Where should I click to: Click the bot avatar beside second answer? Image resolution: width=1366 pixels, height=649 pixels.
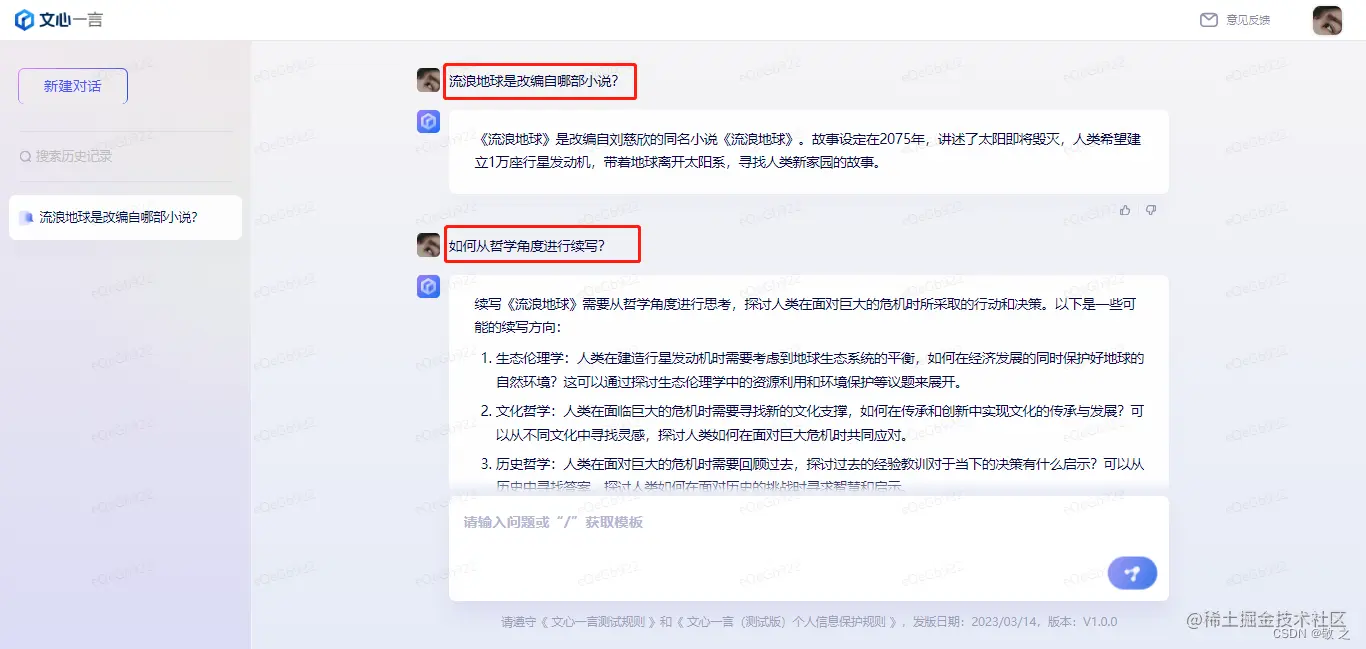click(x=428, y=287)
